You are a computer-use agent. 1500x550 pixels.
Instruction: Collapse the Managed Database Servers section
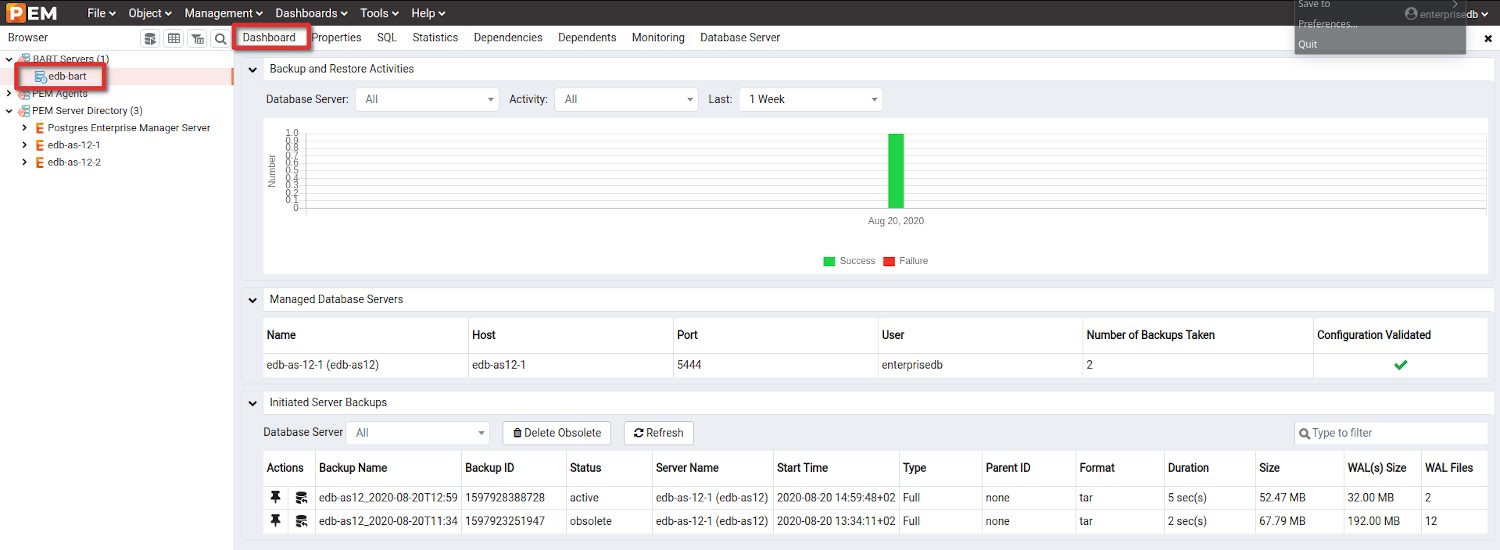(252, 299)
